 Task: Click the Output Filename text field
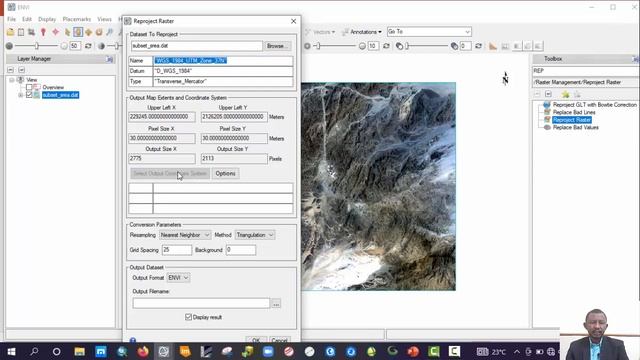(x=201, y=303)
